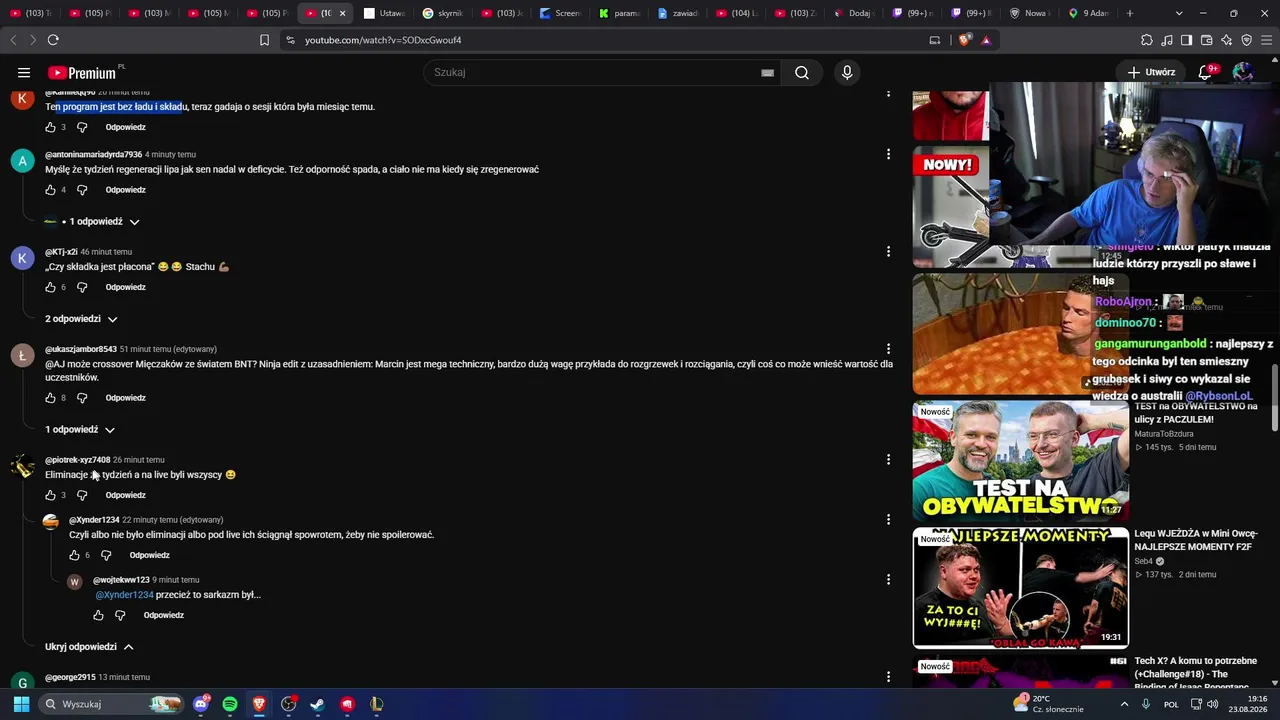Click the youtube.com address bar URL
This screenshot has width=1280, height=720.
[383, 40]
